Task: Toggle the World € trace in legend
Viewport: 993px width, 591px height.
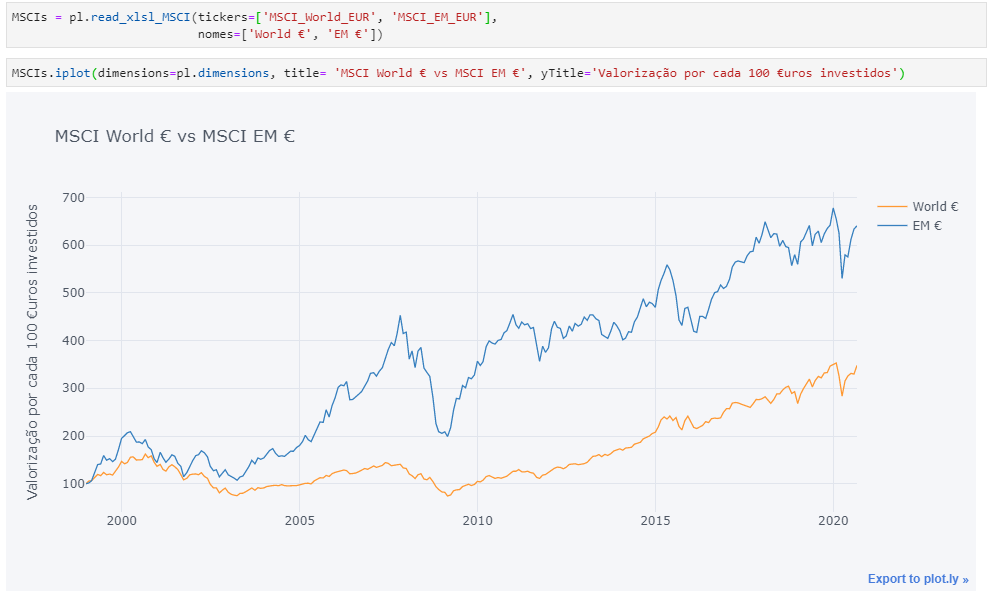Action: (935, 206)
